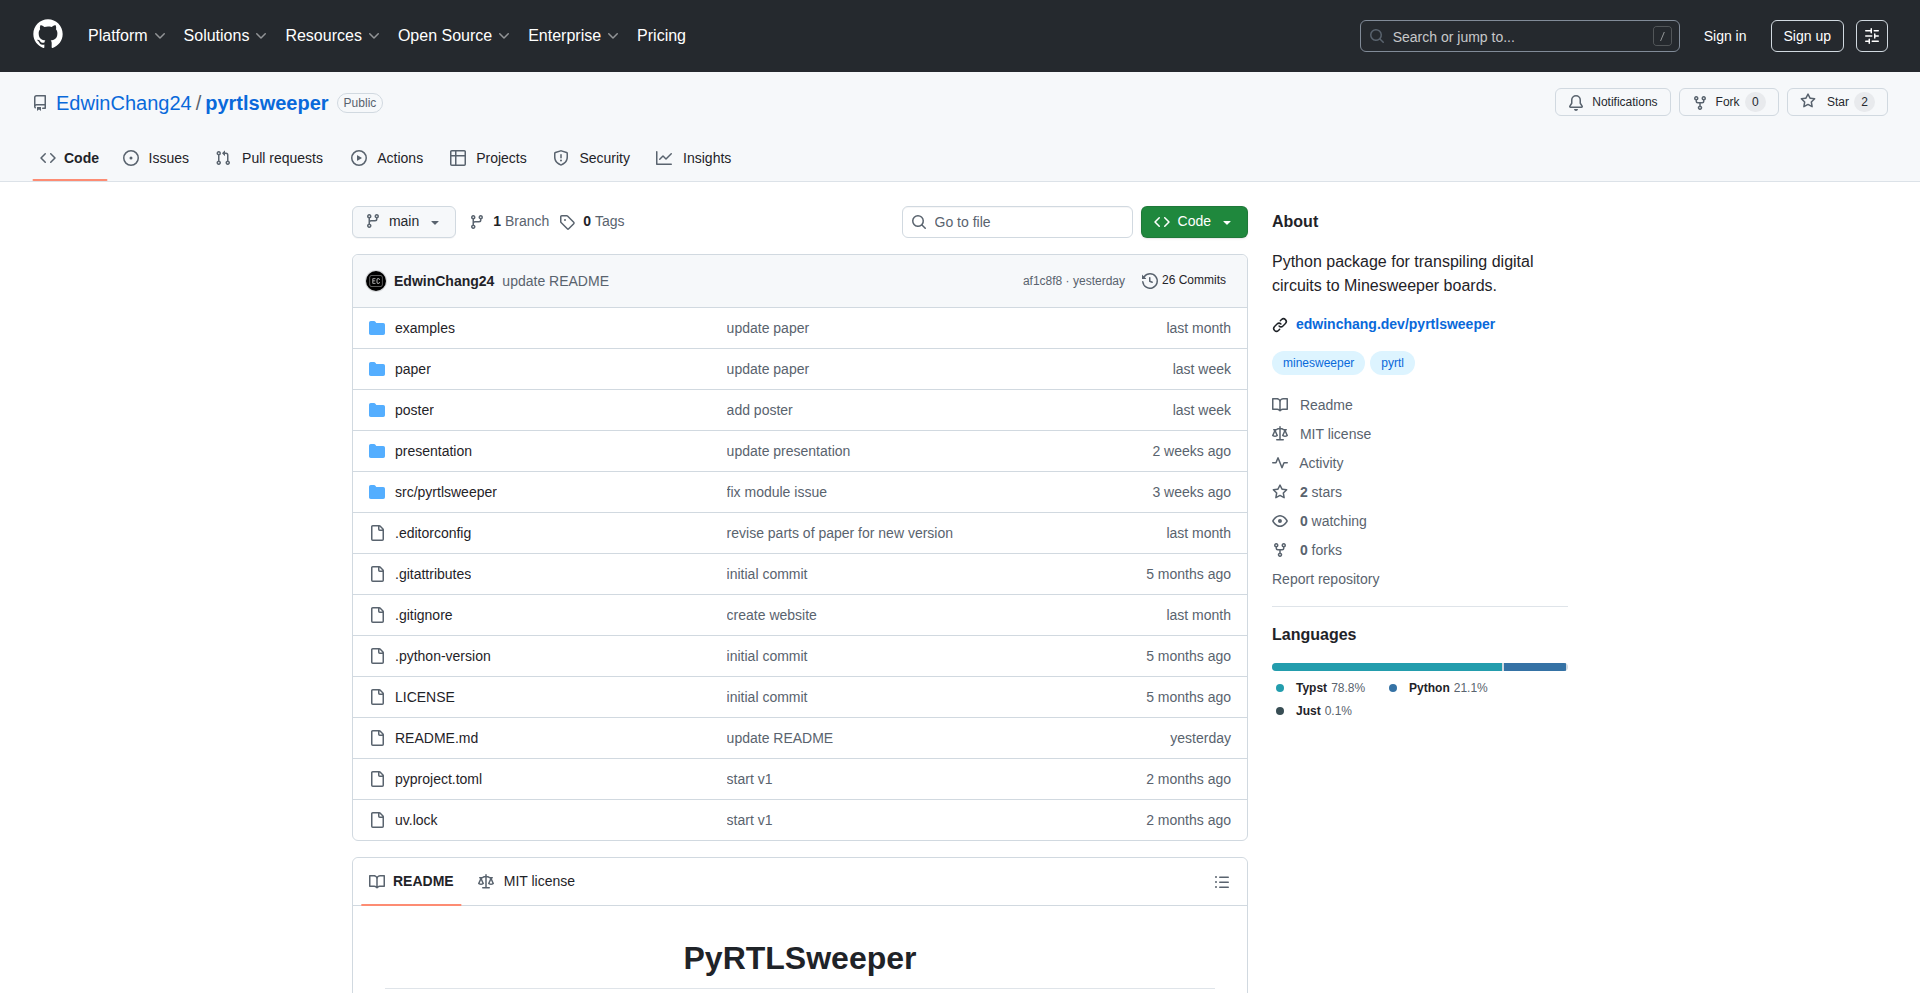Expand the Enterprise menu
Image resolution: width=1920 pixels, height=993 pixels.
573,36
